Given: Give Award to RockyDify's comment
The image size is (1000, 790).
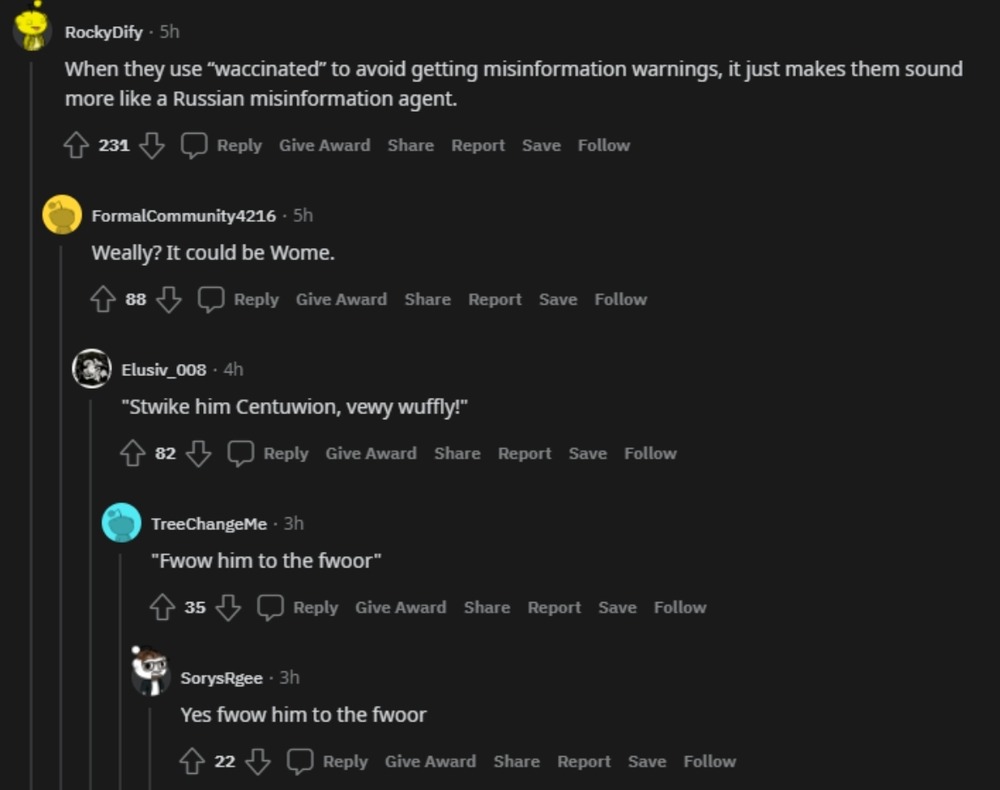Looking at the screenshot, I should (324, 146).
